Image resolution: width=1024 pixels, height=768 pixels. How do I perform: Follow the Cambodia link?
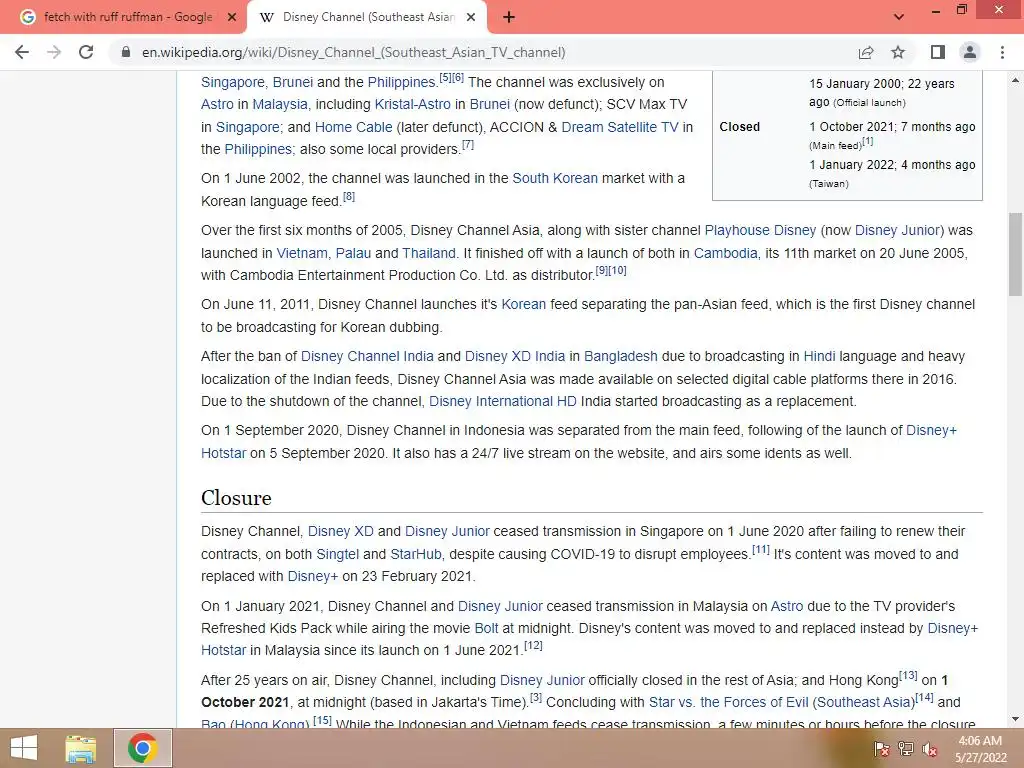[726, 253]
